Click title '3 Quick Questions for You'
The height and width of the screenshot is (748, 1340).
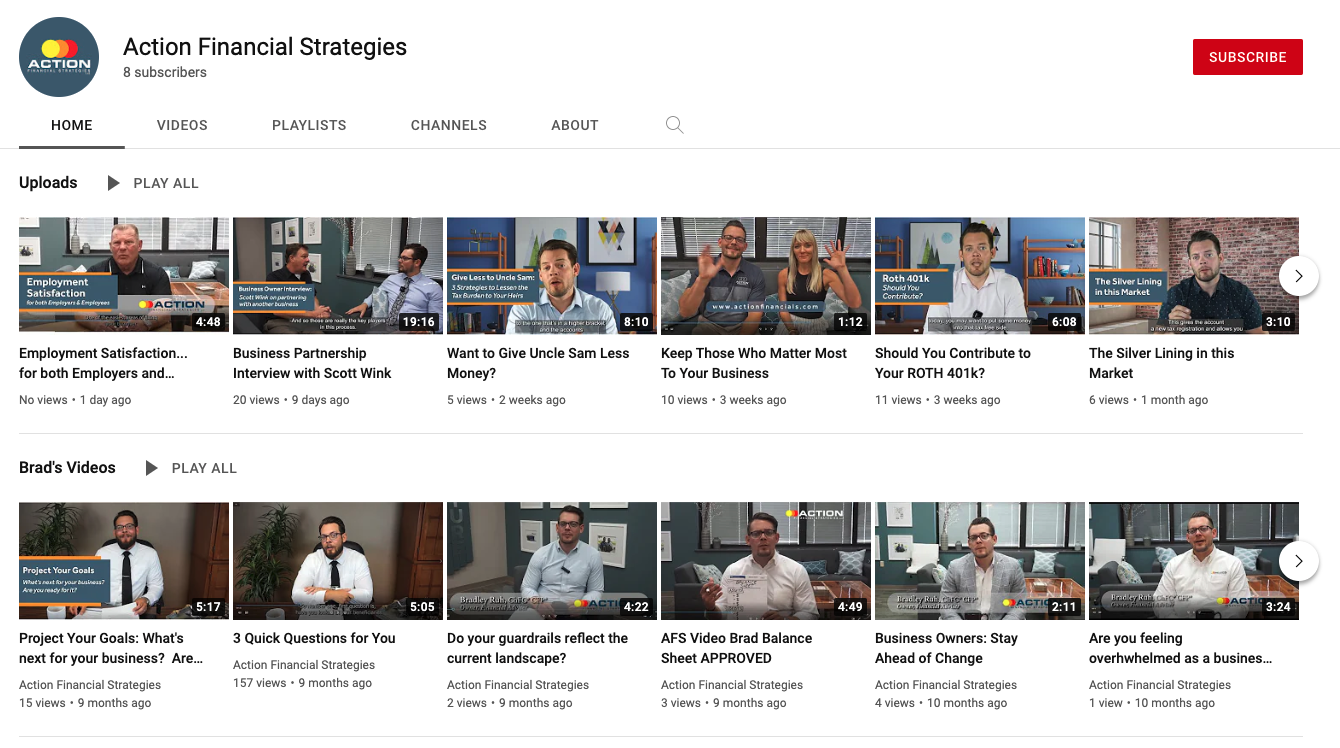[x=314, y=638]
